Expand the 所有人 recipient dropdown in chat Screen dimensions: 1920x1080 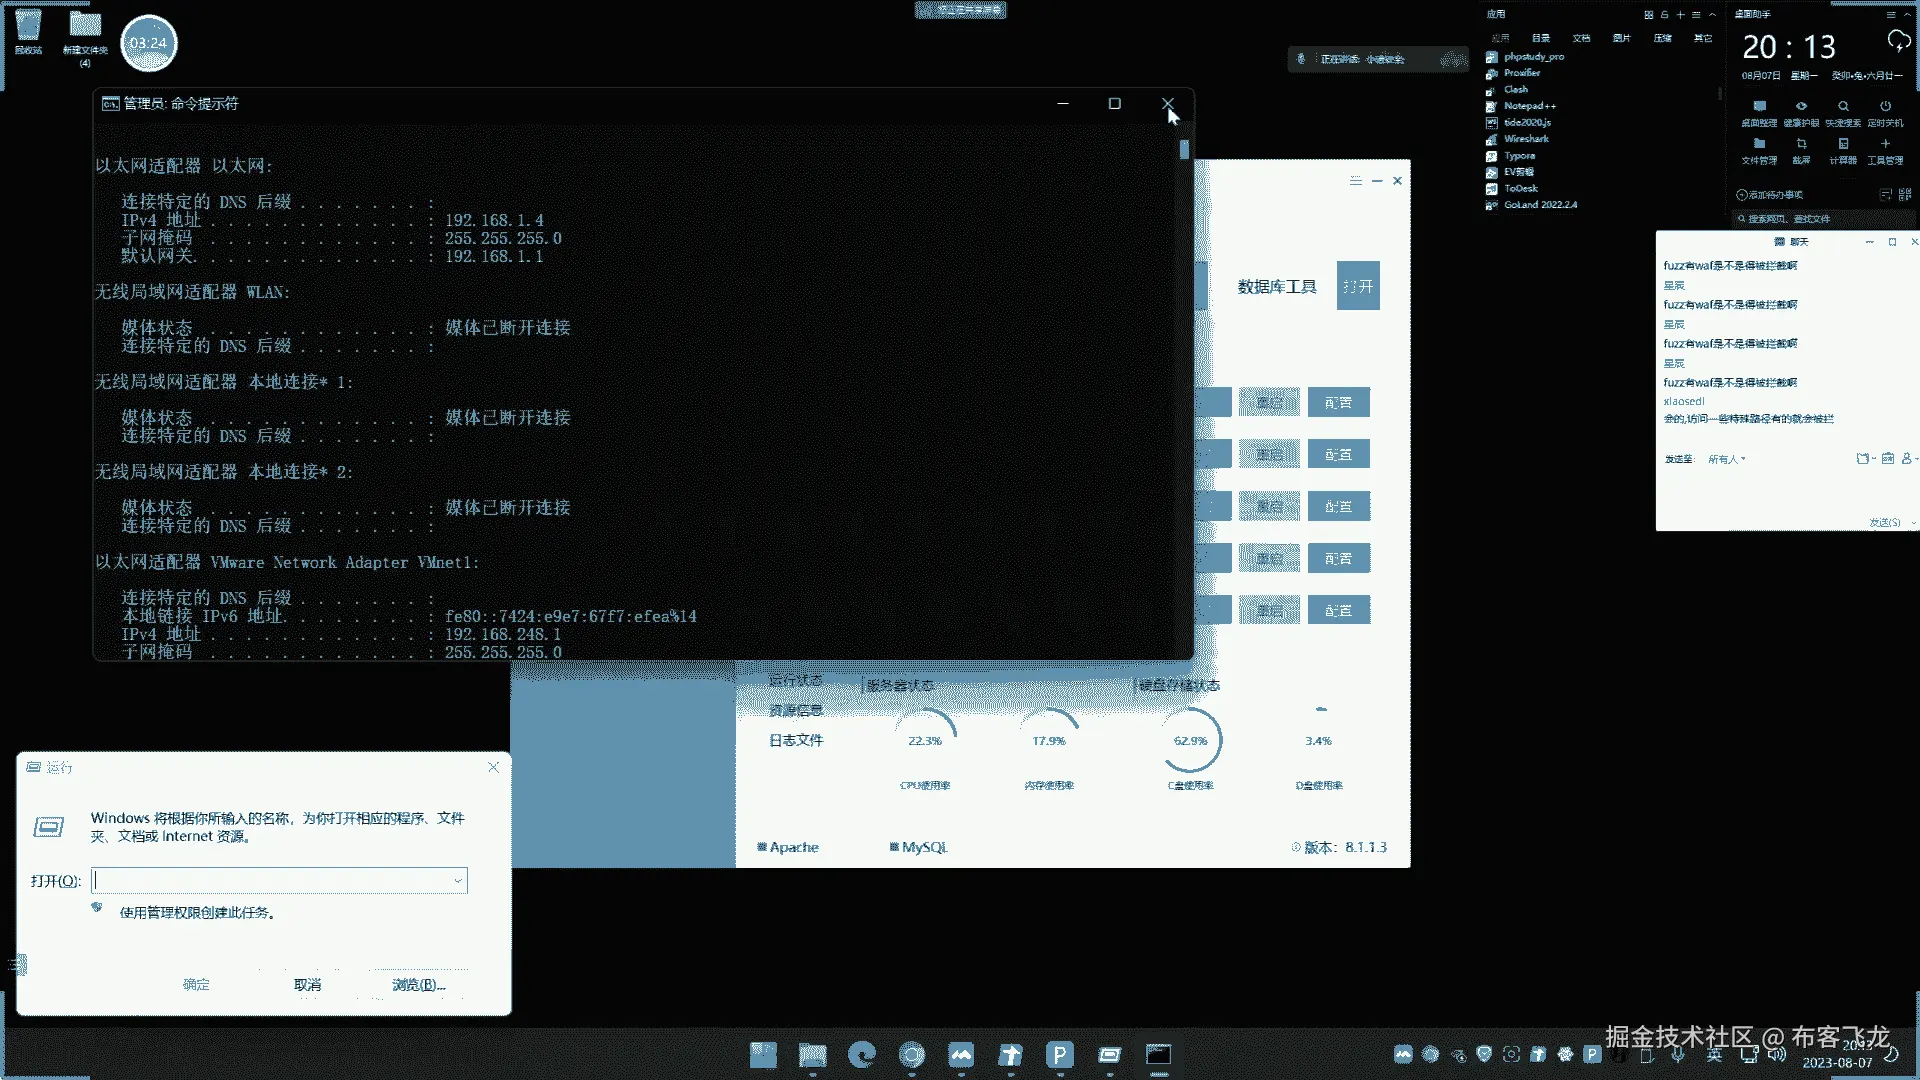pyautogui.click(x=1727, y=459)
